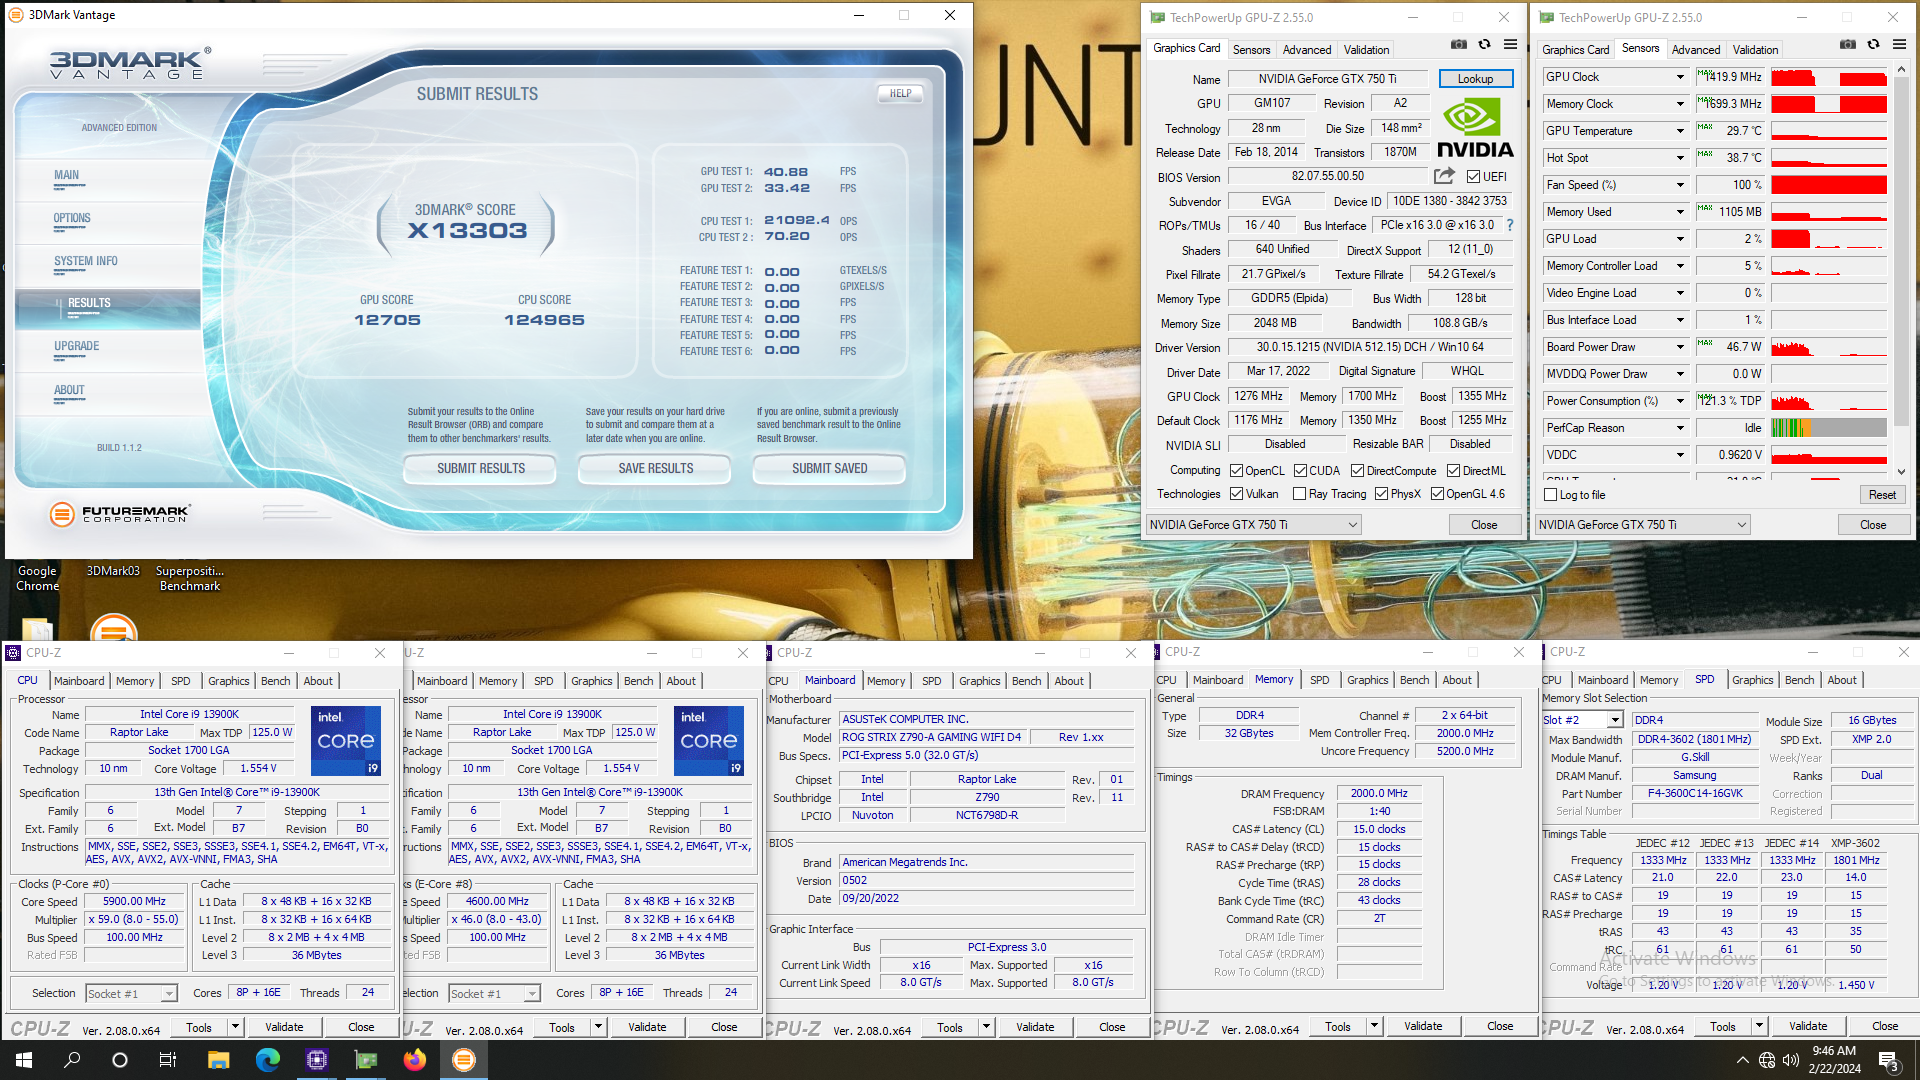This screenshot has height=1080, width=1920.
Task: Open Task View on the taskbar
Action: pyautogui.click(x=168, y=1060)
